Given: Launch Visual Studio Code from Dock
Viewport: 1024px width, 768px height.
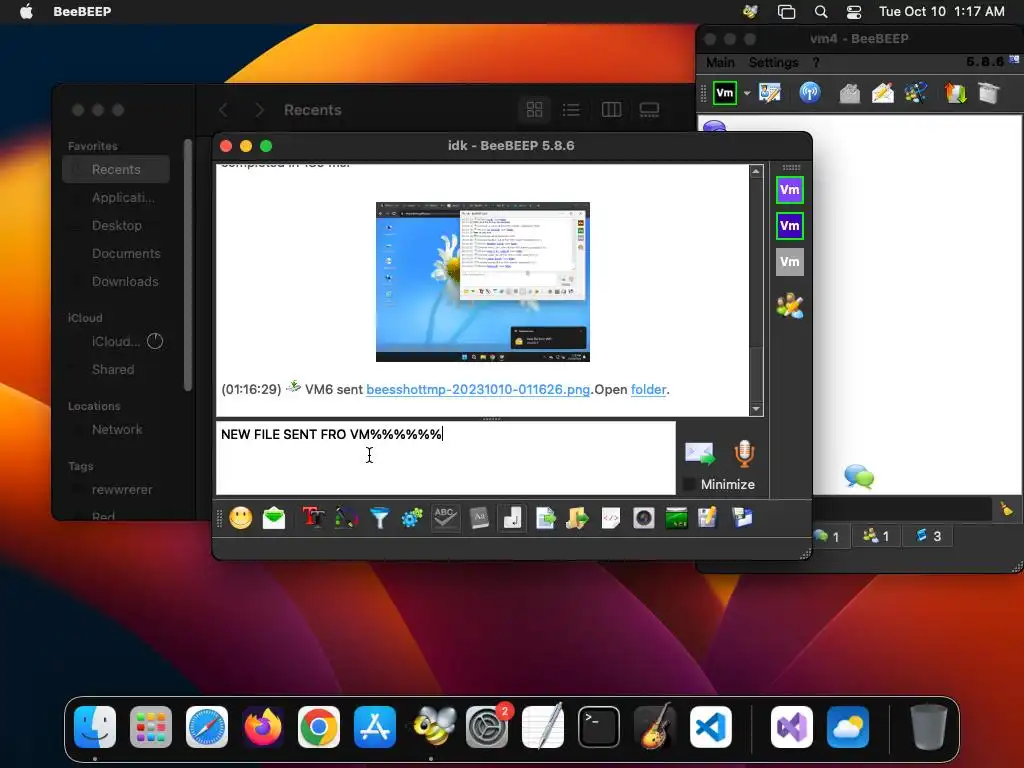Looking at the screenshot, I should coord(711,727).
